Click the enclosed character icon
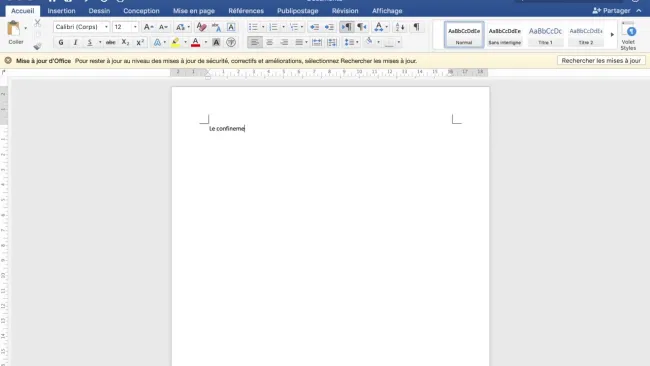The image size is (650, 366). (x=231, y=42)
